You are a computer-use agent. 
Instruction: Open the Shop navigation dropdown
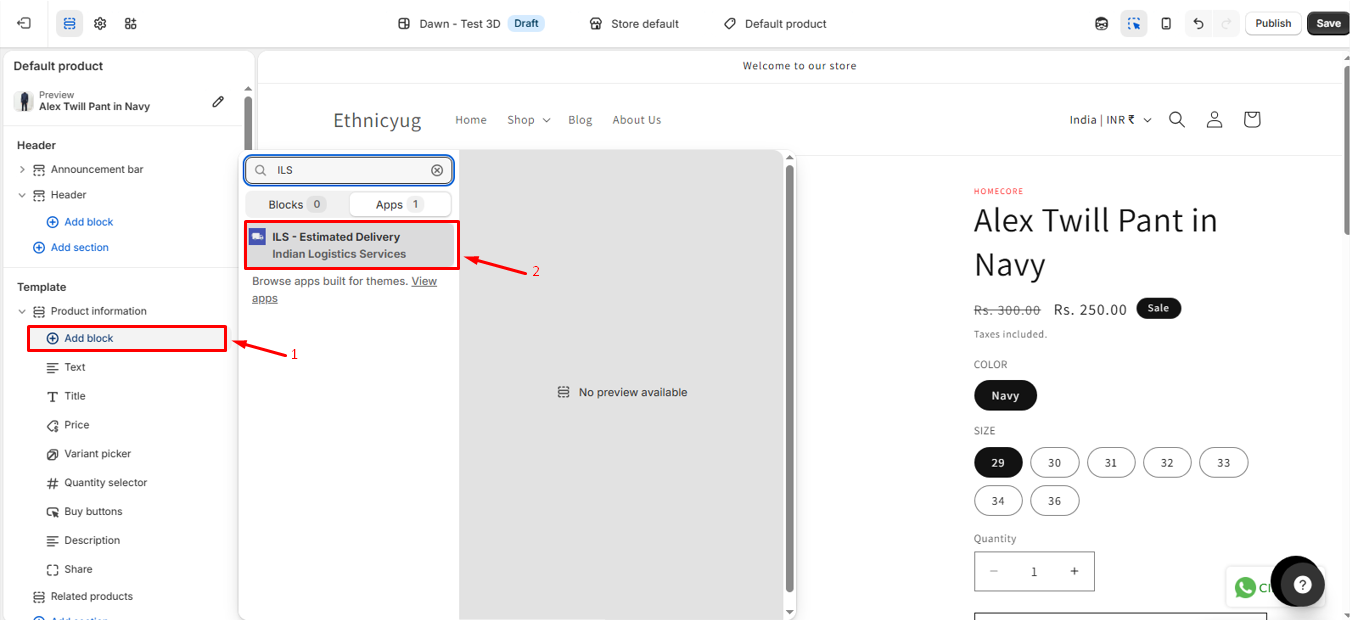(x=527, y=119)
